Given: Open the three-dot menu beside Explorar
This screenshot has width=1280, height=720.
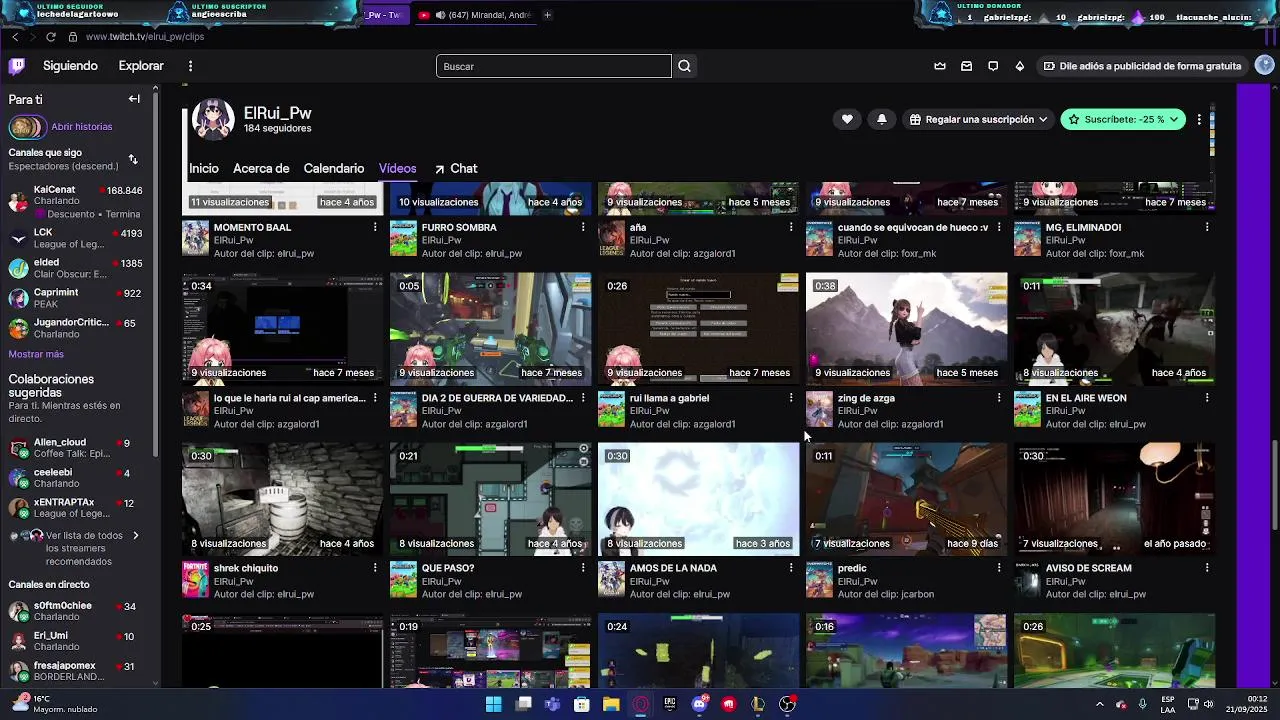Looking at the screenshot, I should [x=190, y=66].
